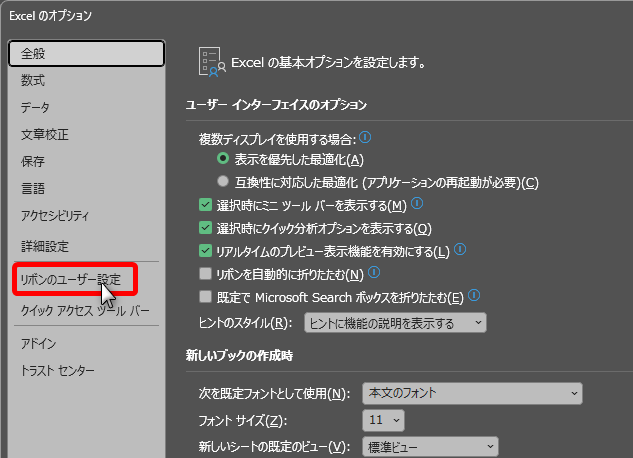Screen dimensions: 633x458
Task: Select 表示を優先した最適化 radio button
Action: point(223,159)
